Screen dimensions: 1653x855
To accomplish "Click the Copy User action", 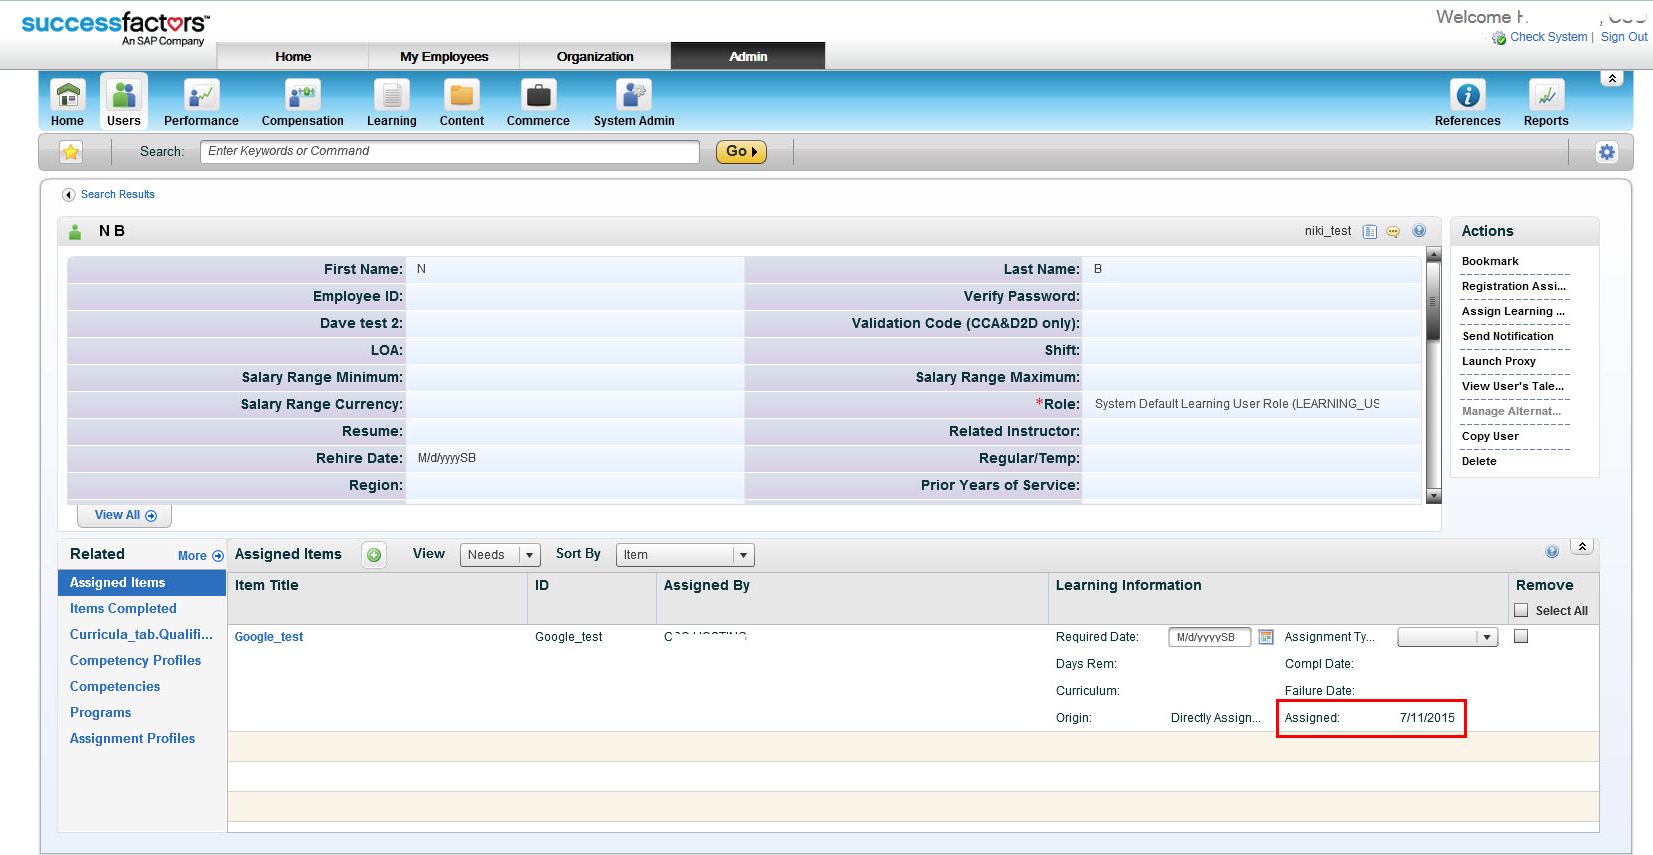I will click(1490, 437).
